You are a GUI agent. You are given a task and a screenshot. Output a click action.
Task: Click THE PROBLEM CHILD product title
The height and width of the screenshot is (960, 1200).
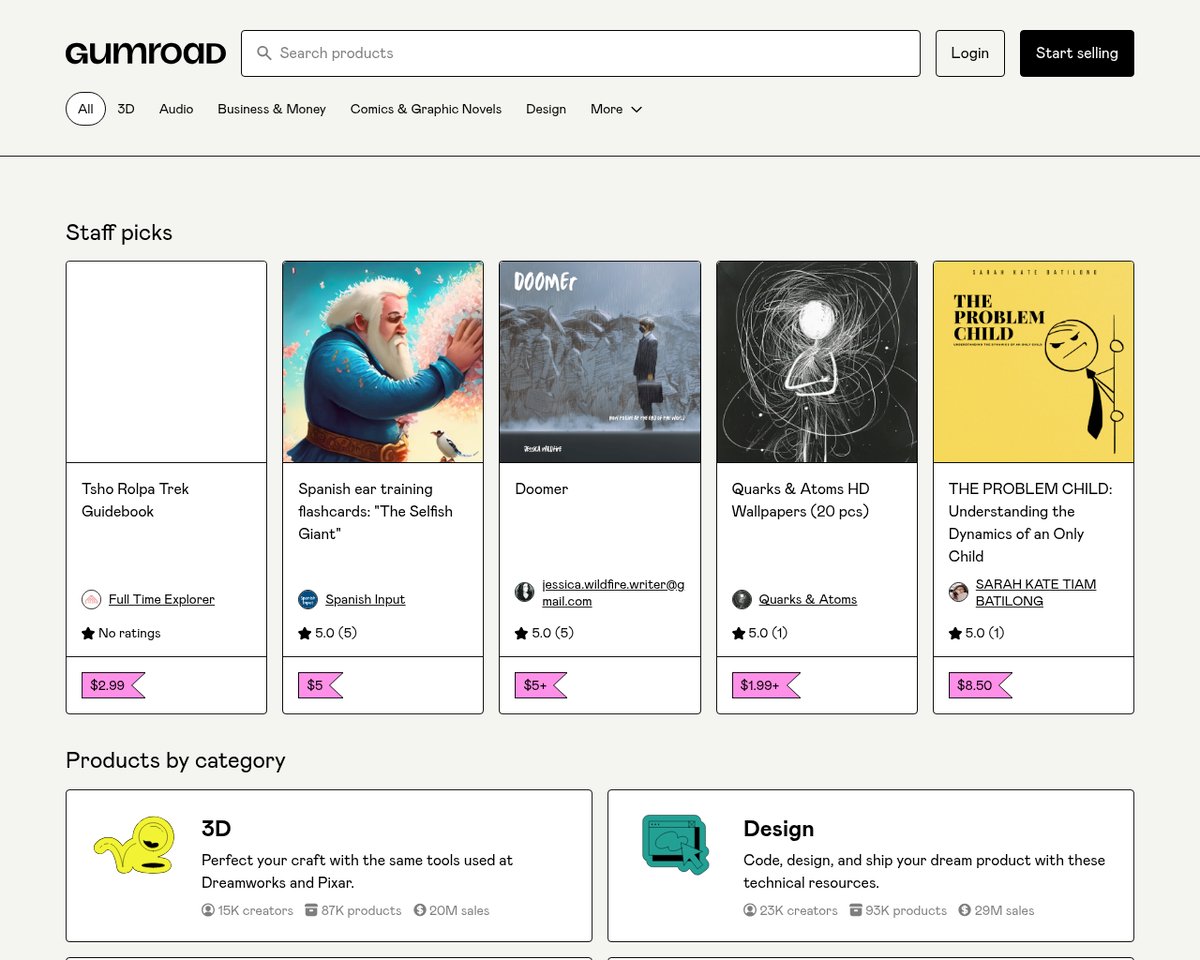tap(1030, 522)
